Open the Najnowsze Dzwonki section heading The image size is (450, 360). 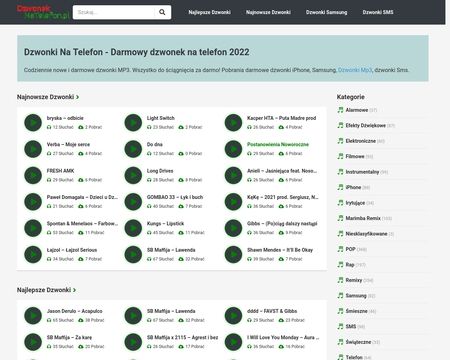pos(48,97)
